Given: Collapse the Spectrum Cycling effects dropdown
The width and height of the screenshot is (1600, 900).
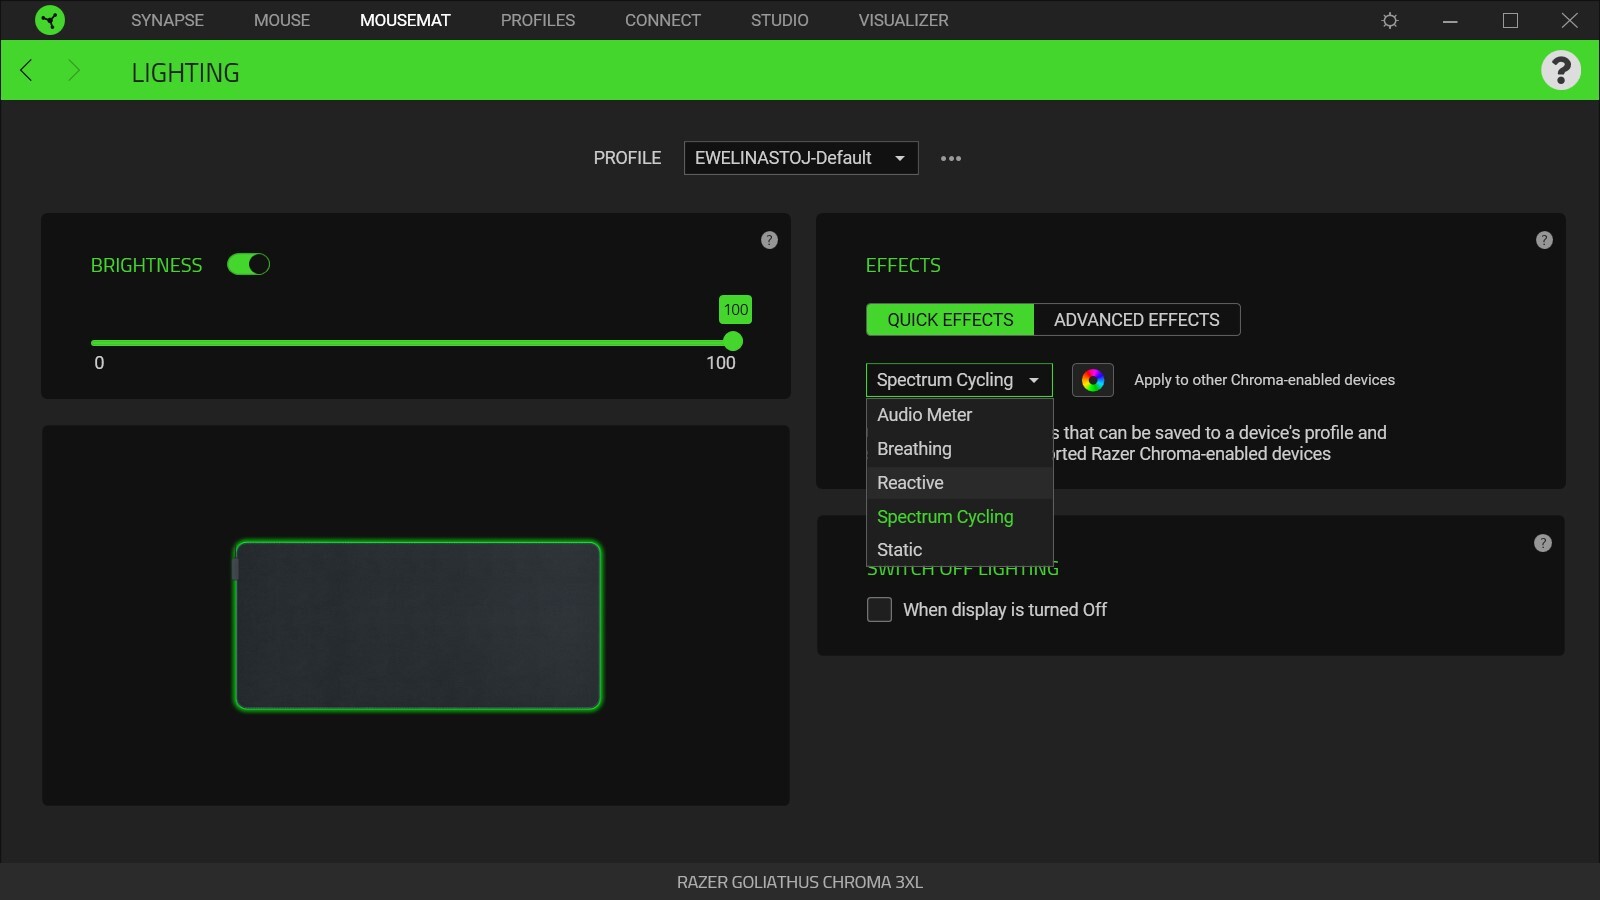Looking at the screenshot, I should tap(959, 380).
